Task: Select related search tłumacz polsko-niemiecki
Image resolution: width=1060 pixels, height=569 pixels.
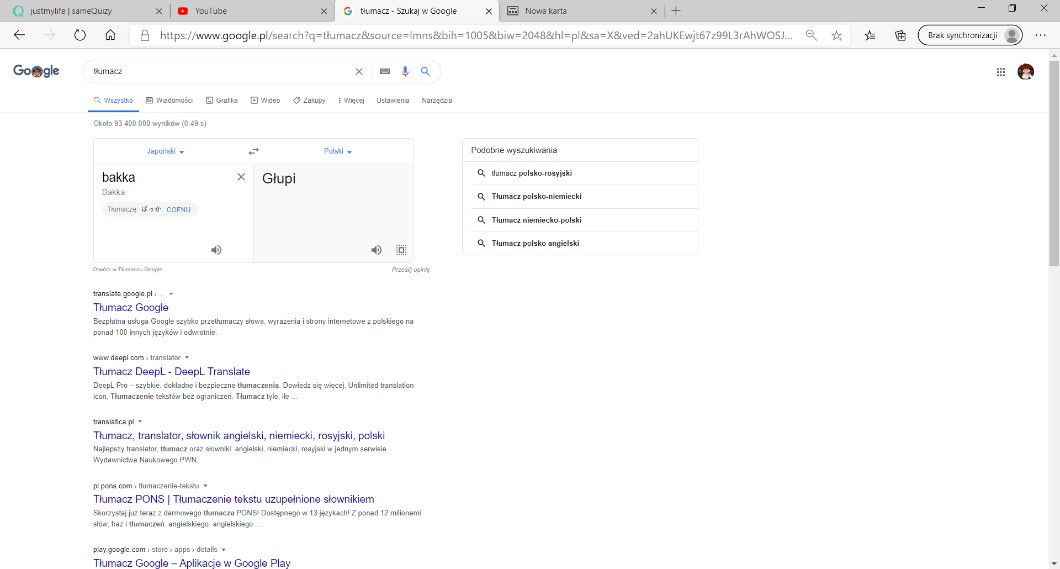Action: pyautogui.click(x=536, y=197)
